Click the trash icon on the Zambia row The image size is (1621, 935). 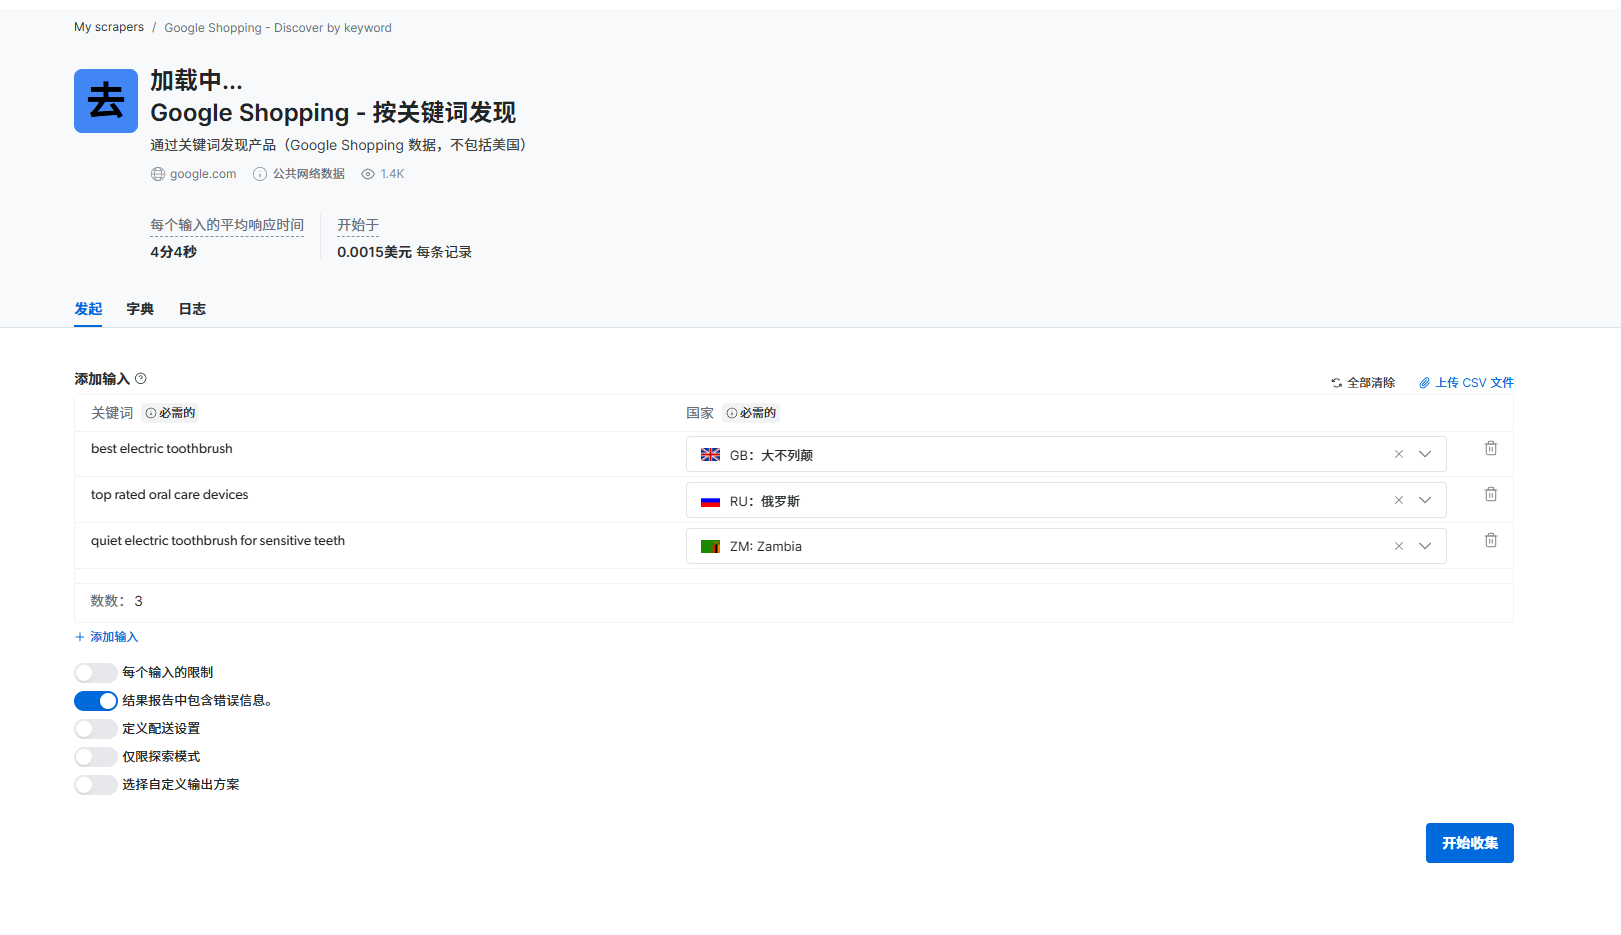click(1490, 540)
